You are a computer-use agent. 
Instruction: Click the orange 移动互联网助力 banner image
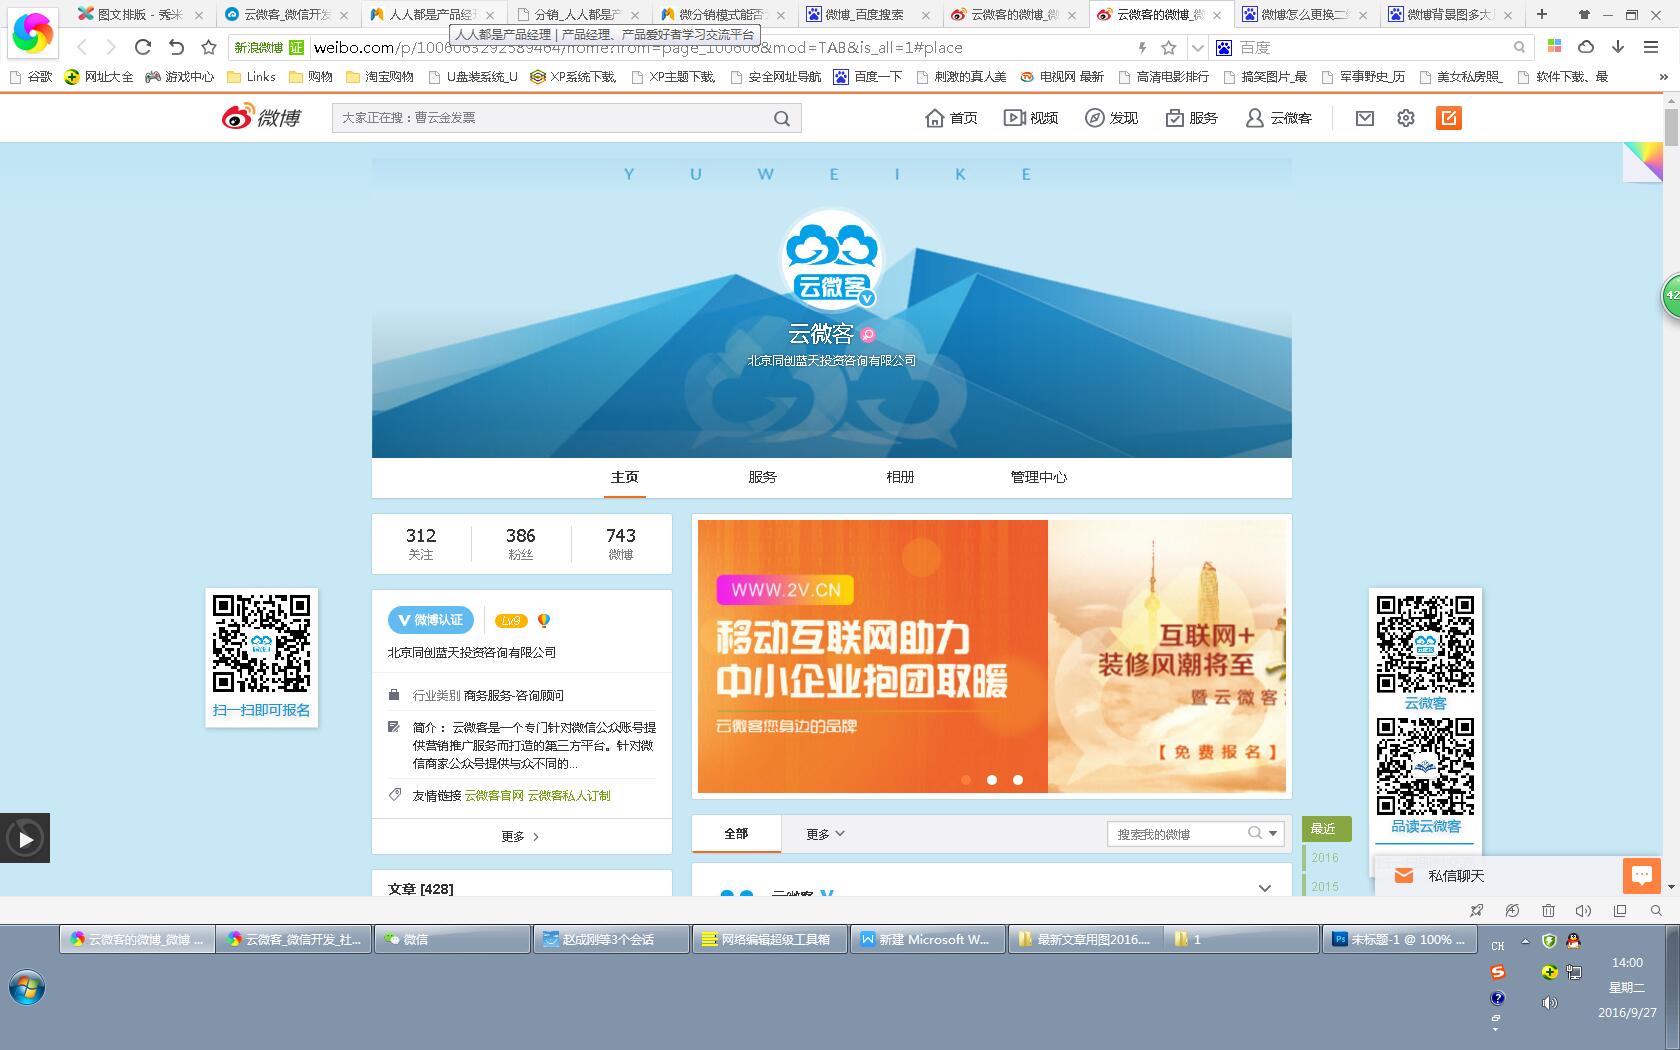coord(873,656)
